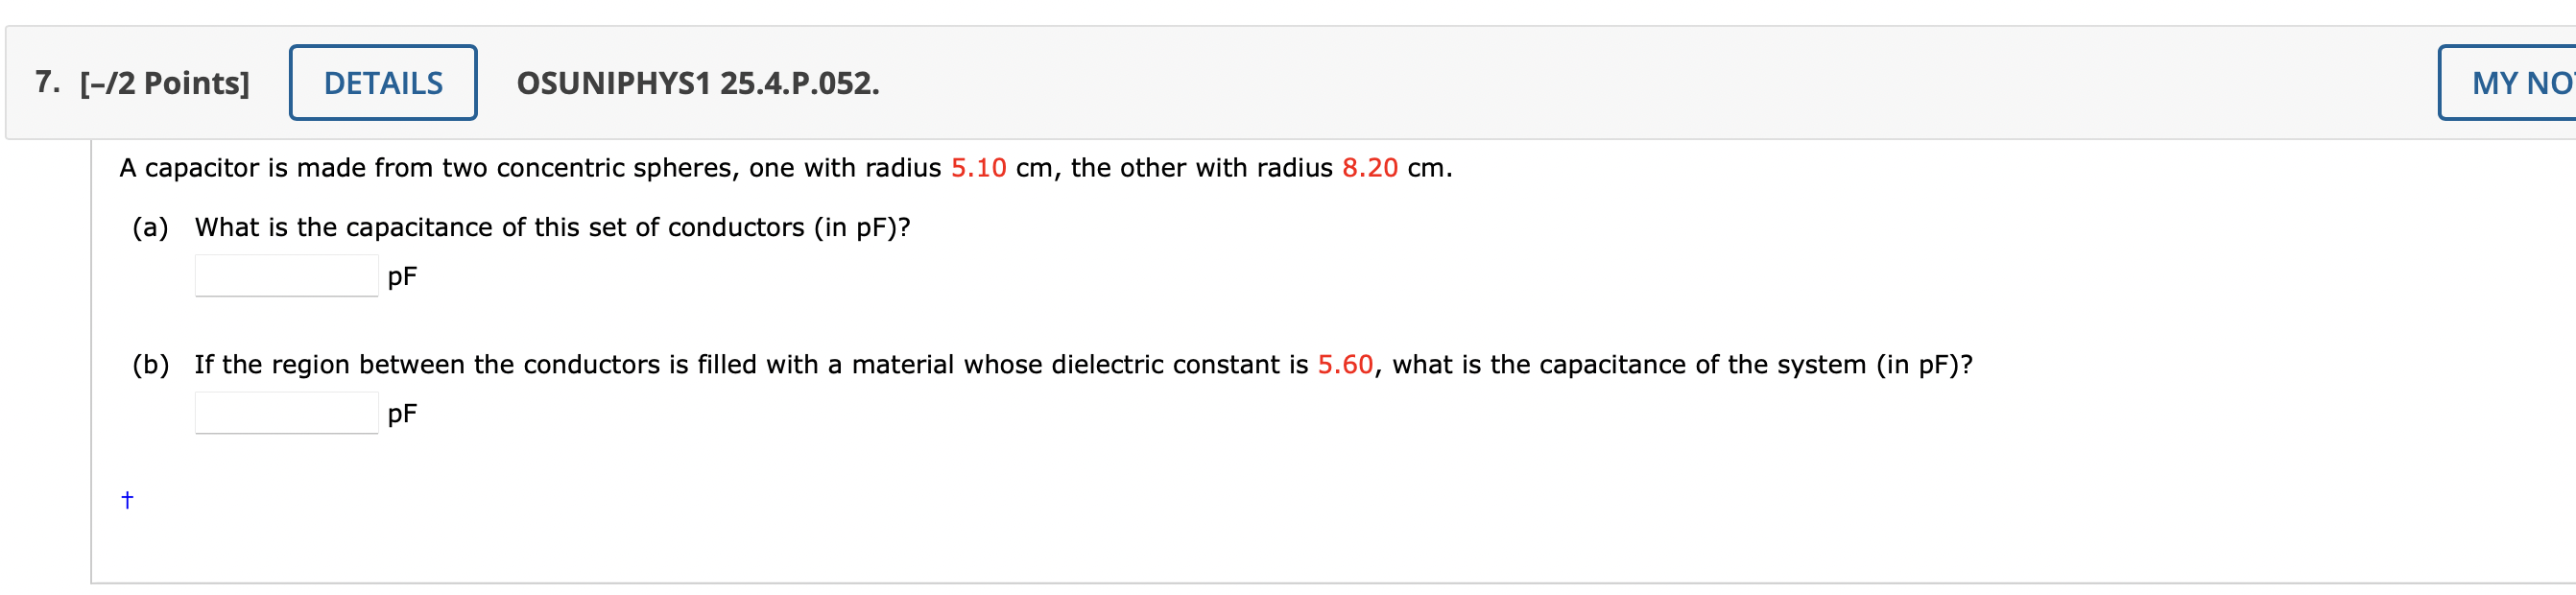Focus the capacitance input for part (a)

point(285,275)
